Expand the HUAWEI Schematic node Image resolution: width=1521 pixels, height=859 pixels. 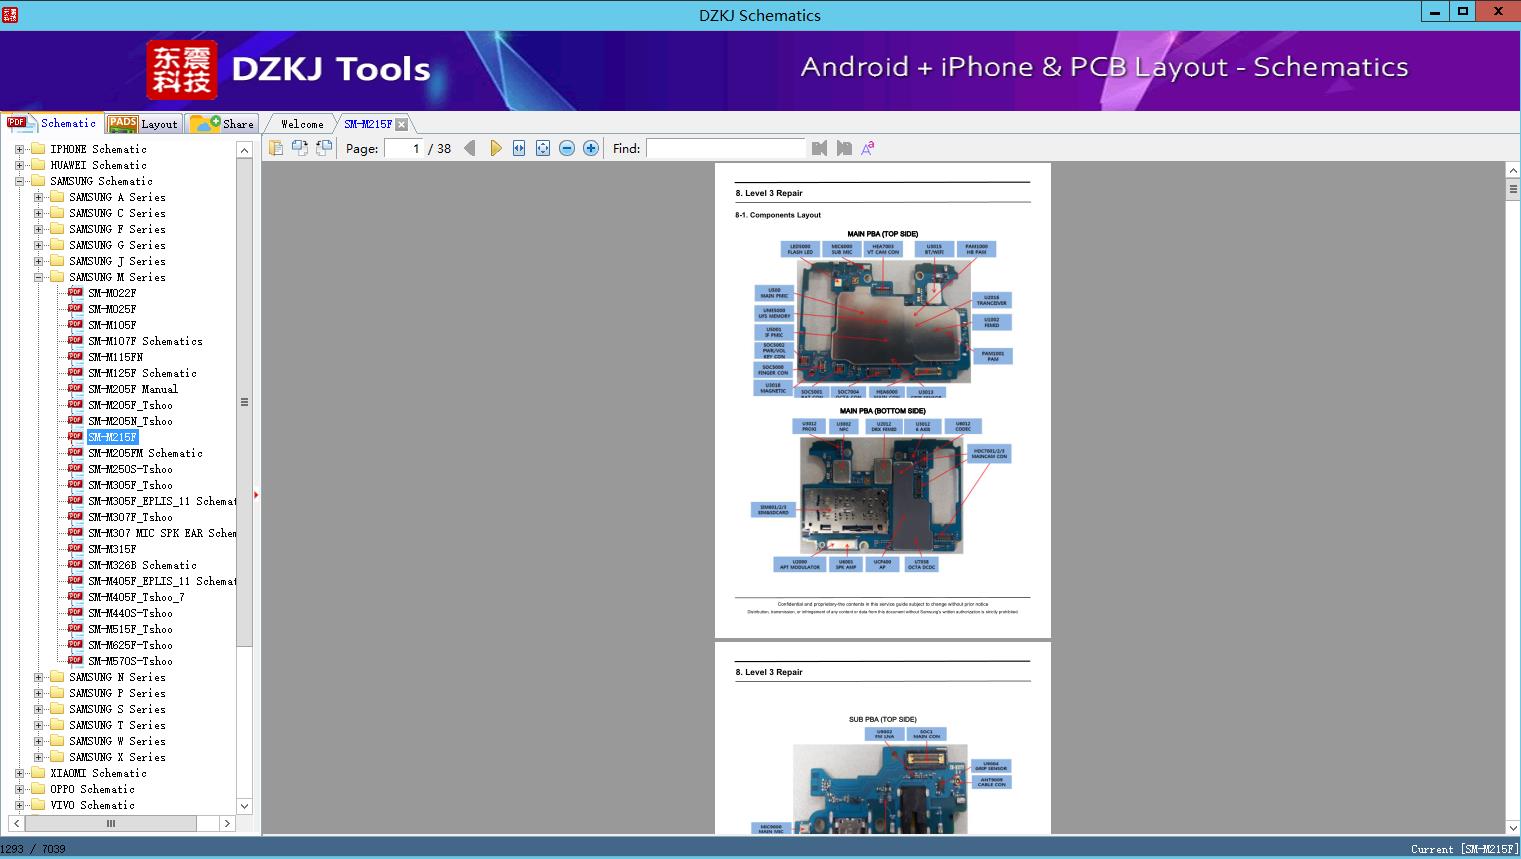[19, 165]
